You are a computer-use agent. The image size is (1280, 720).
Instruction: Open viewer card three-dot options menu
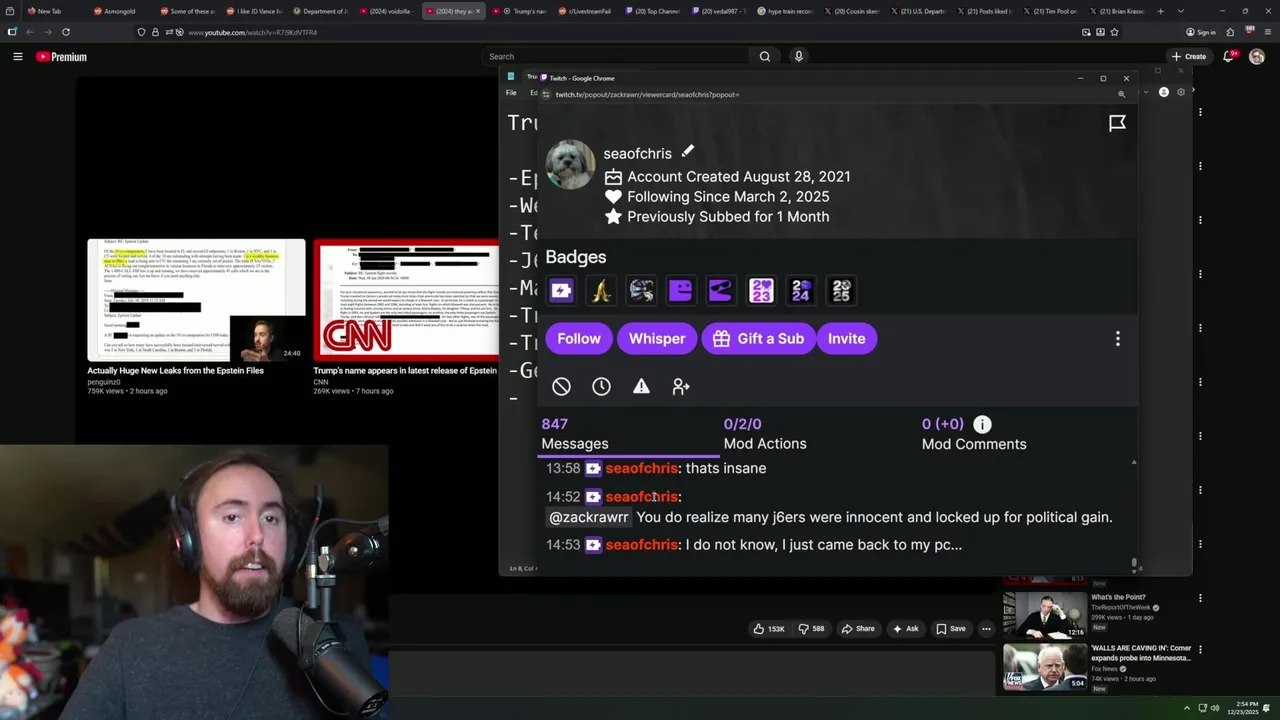pos(1118,338)
